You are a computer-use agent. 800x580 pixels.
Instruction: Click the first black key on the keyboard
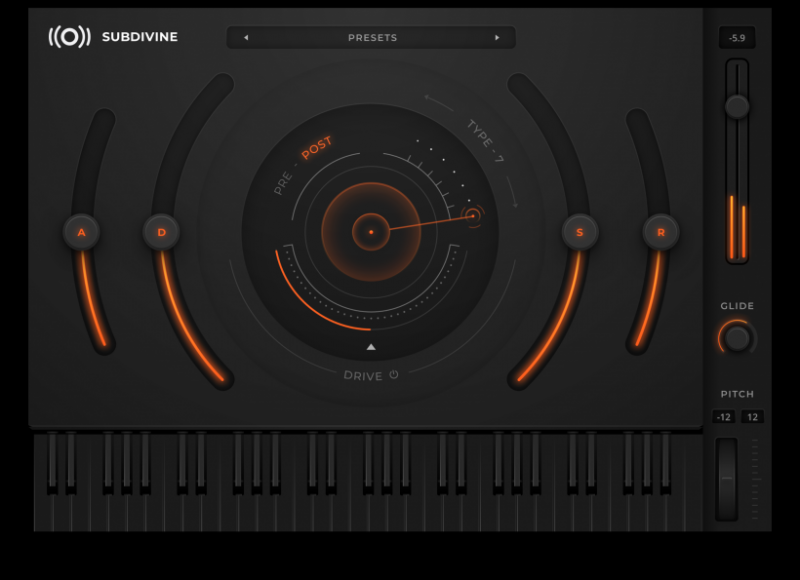click(52, 463)
